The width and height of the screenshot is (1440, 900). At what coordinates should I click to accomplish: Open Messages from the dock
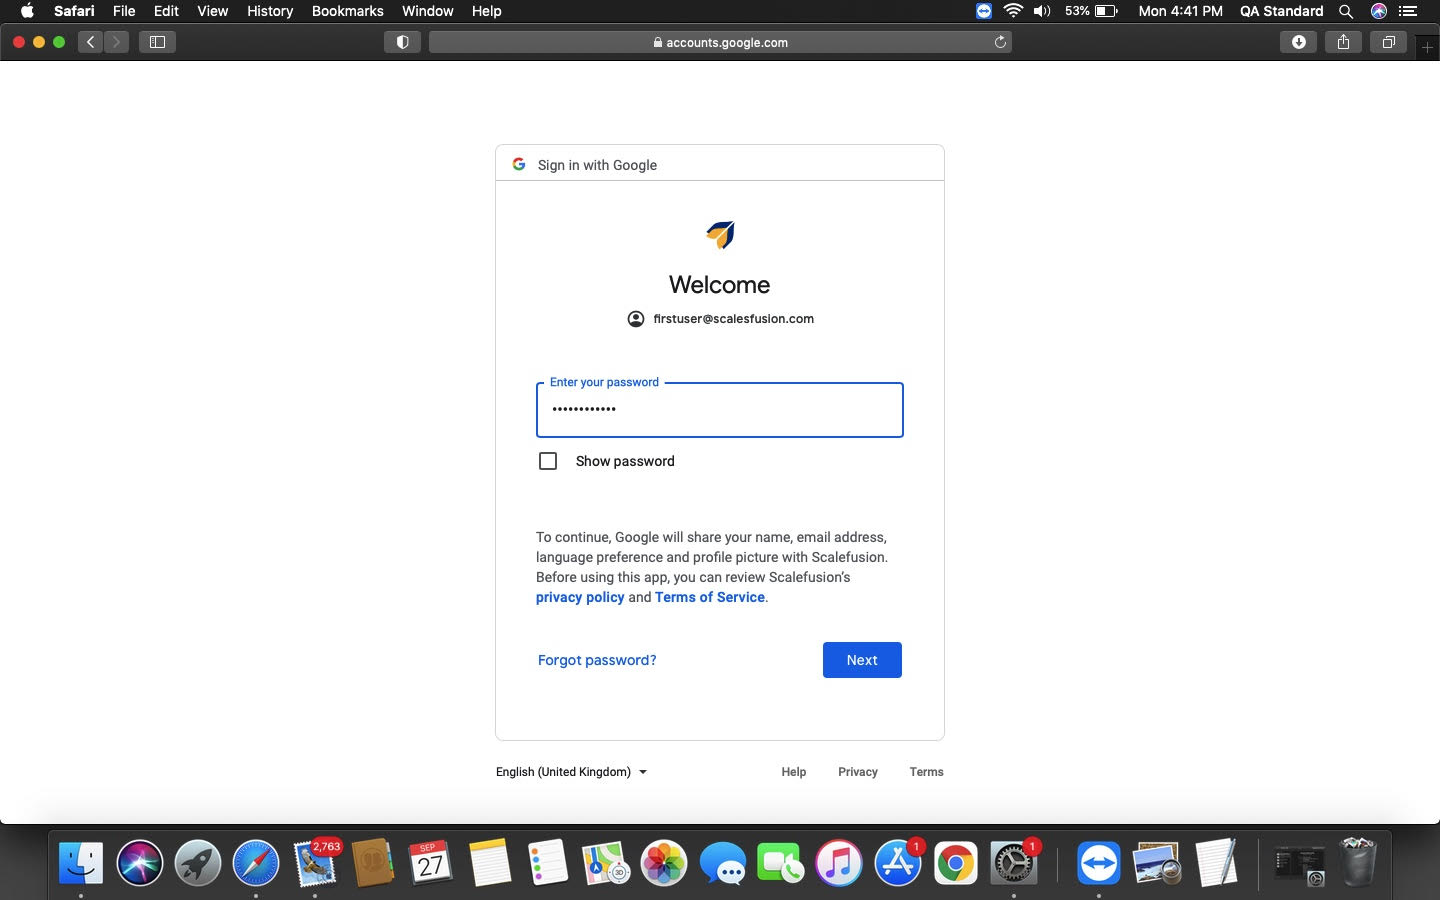(723, 862)
